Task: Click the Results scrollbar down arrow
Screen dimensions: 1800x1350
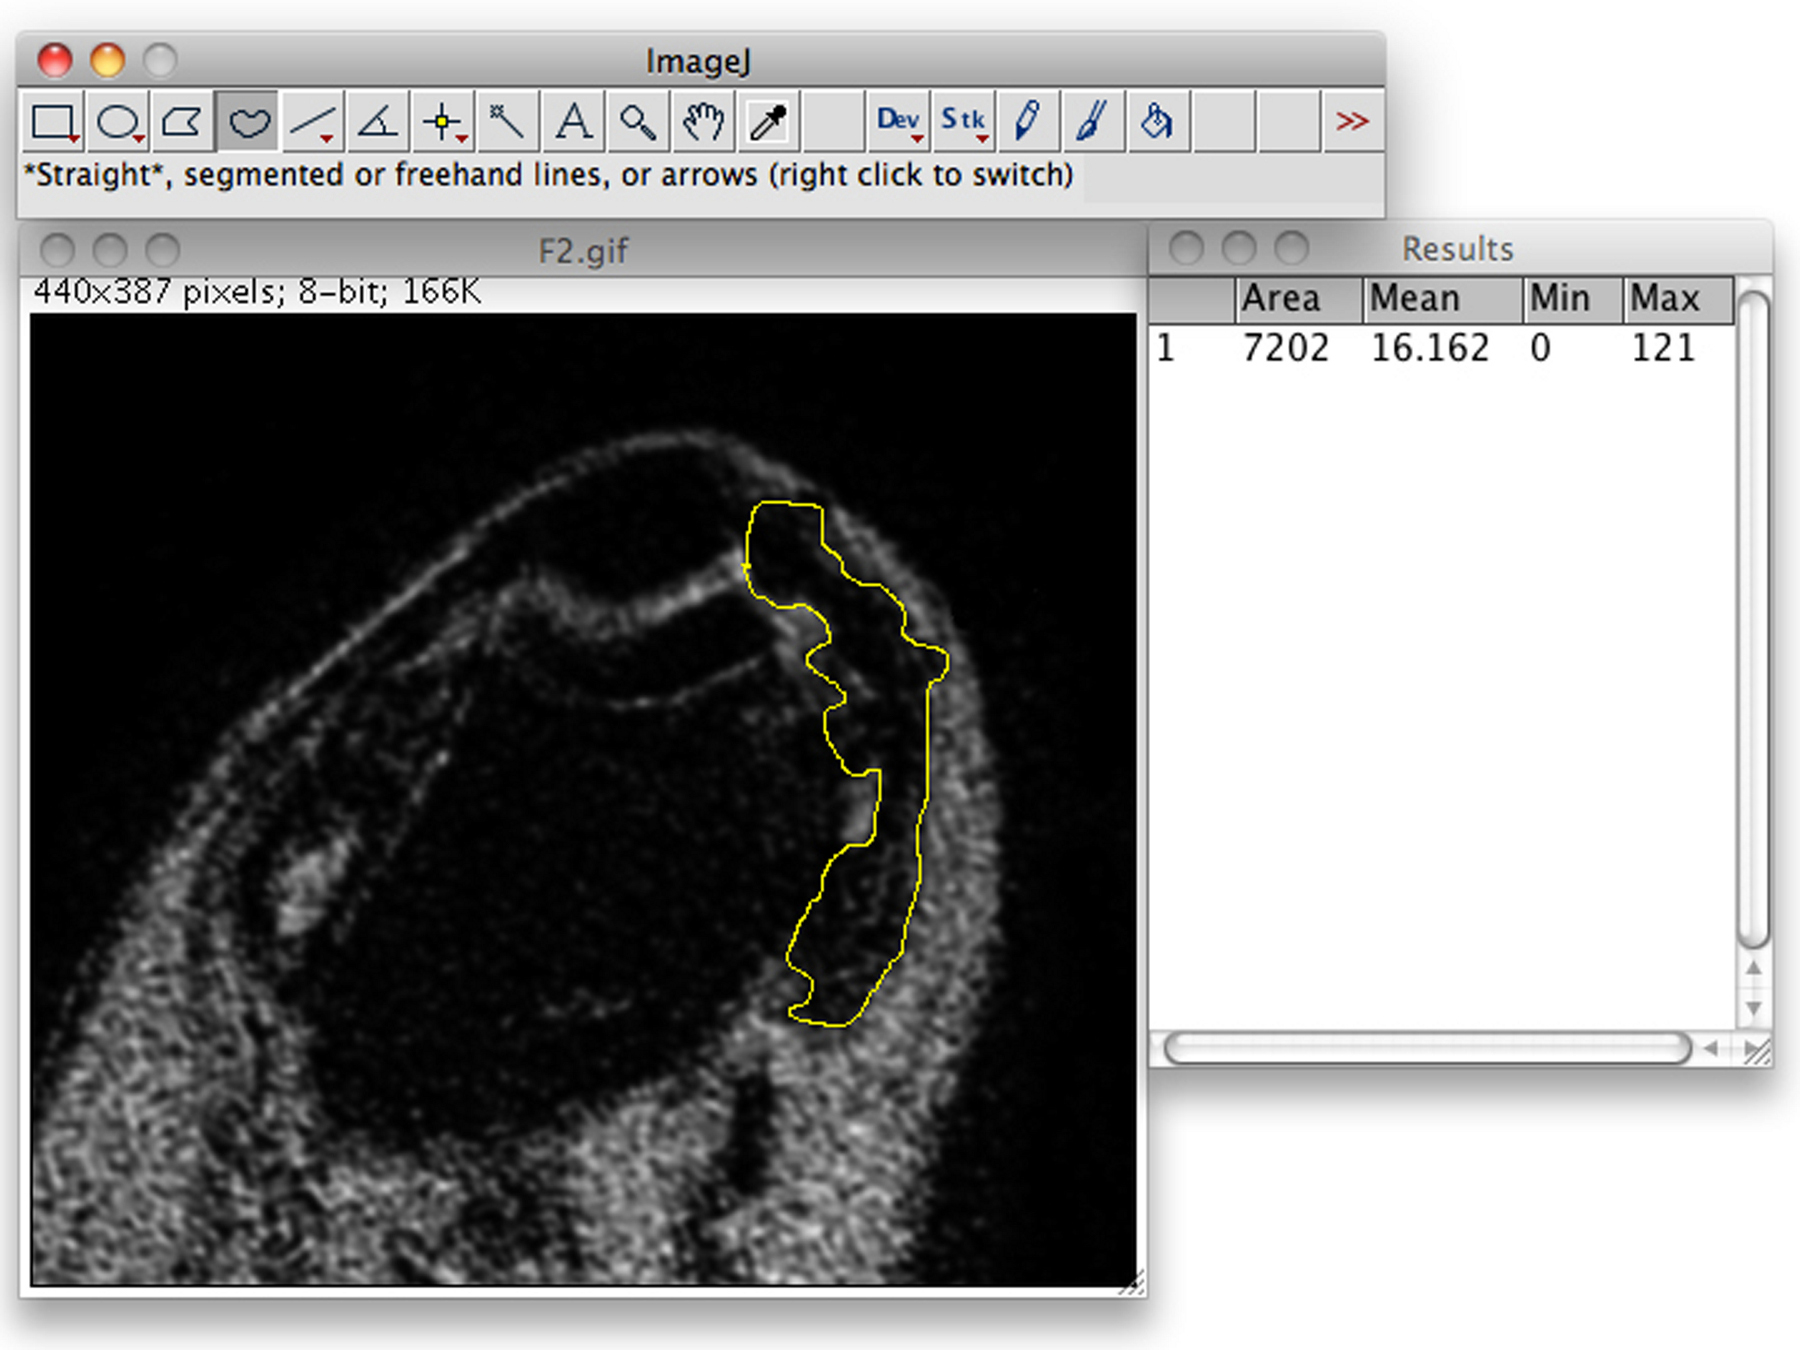Action: point(1753,1008)
